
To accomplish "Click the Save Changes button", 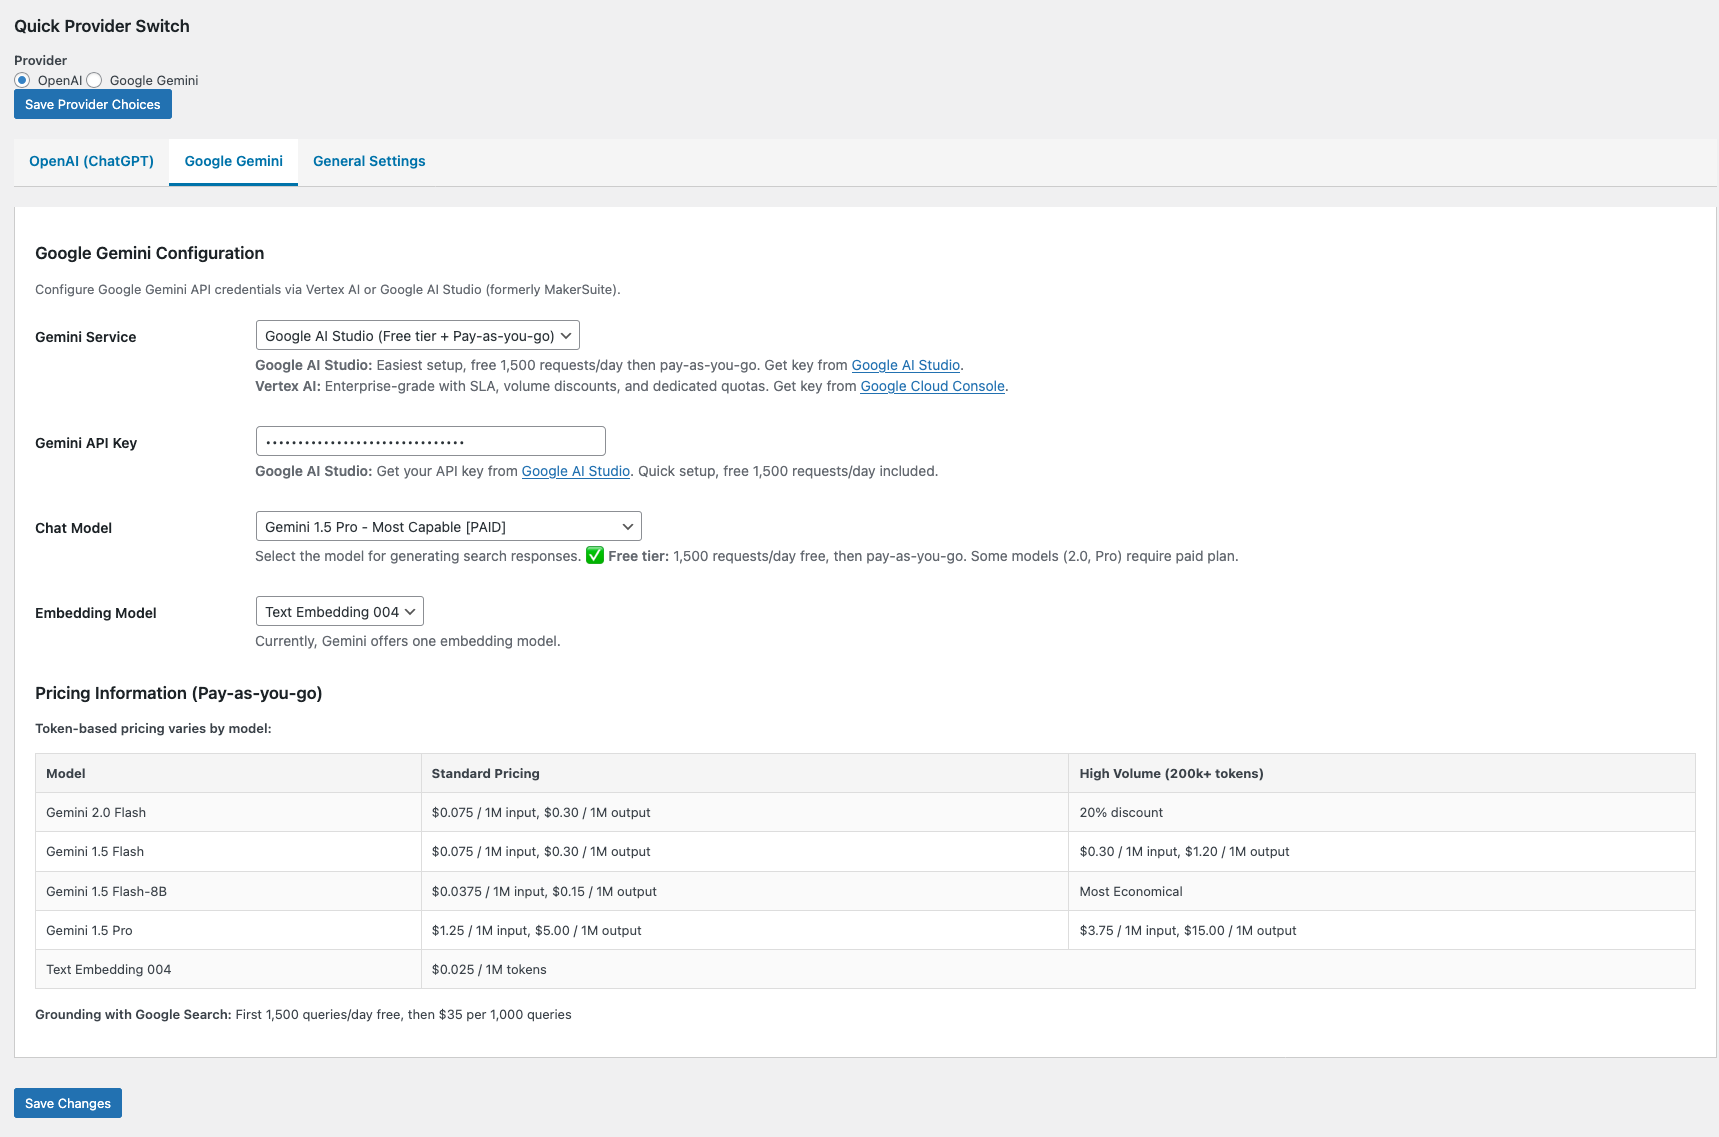I will 68,1103.
